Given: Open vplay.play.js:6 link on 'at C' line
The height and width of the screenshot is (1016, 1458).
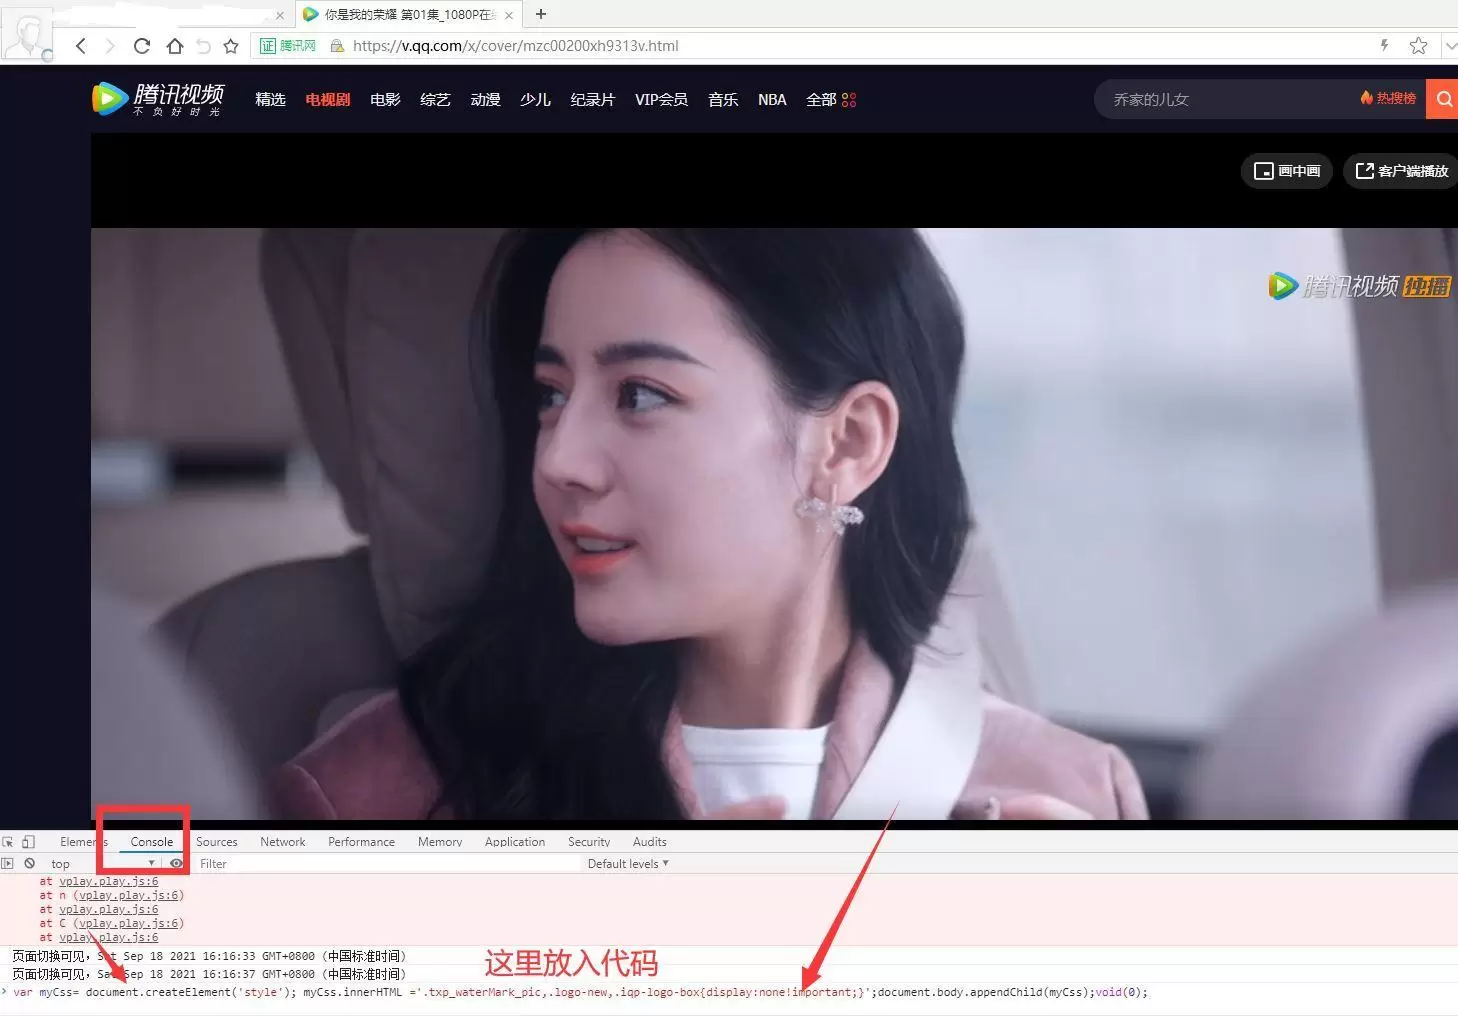Looking at the screenshot, I should pos(129,923).
